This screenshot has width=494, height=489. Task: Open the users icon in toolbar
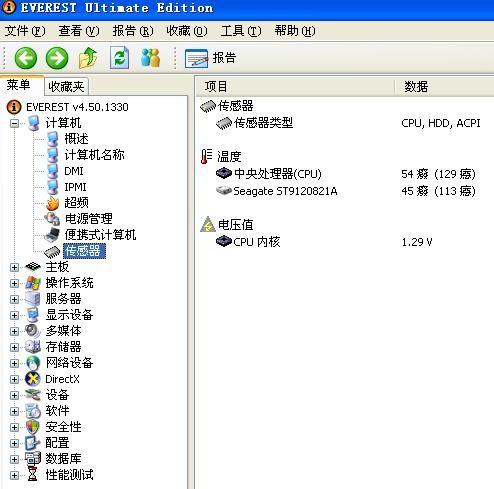(150, 58)
